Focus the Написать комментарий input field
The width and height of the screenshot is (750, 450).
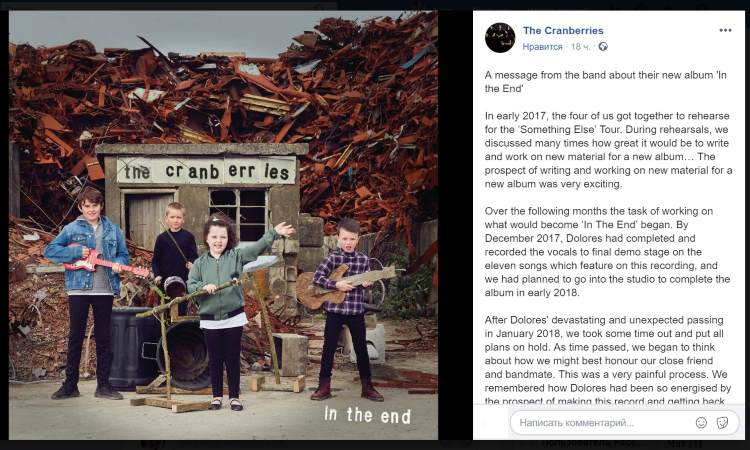[x=625, y=422]
